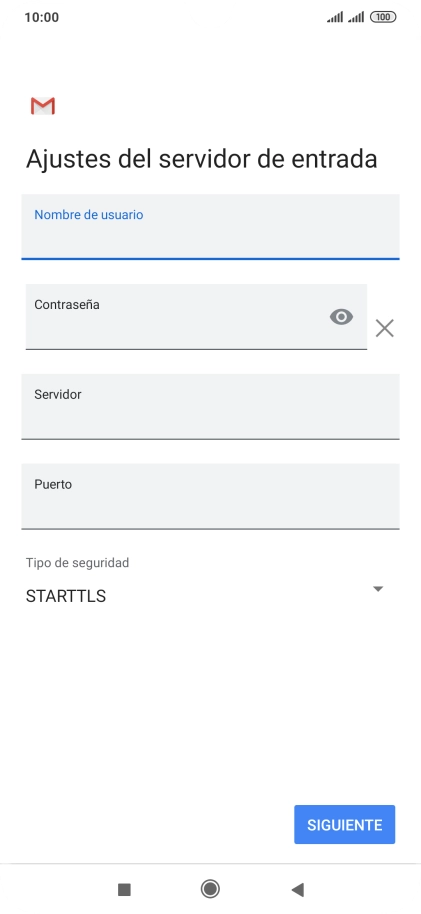Tap the SIGUIENTE button
The height and width of the screenshot is (914, 421).
tap(345, 825)
